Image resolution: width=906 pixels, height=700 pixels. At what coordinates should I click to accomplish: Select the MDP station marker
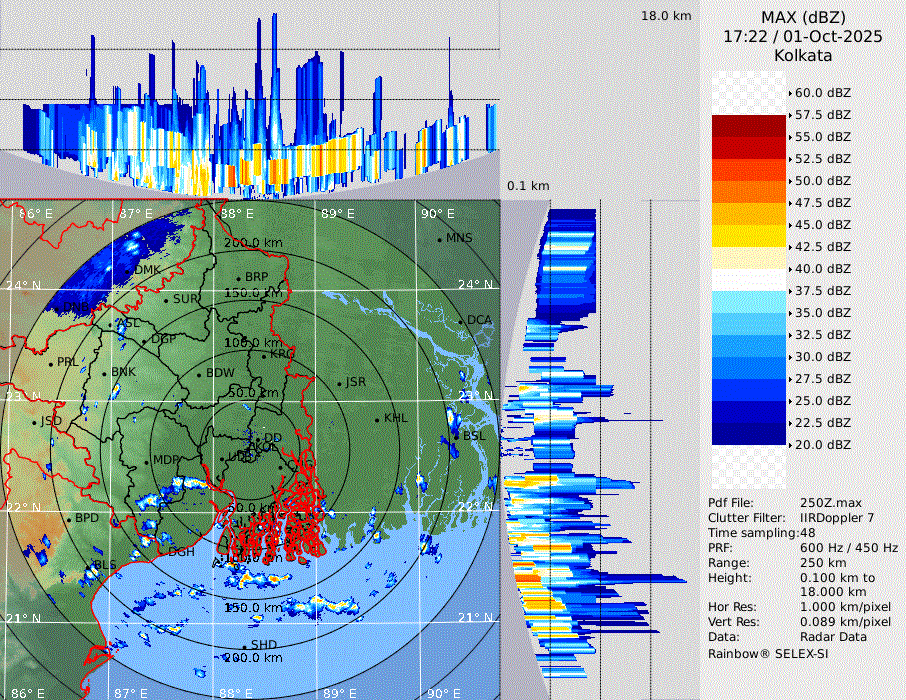pyautogui.click(x=146, y=461)
